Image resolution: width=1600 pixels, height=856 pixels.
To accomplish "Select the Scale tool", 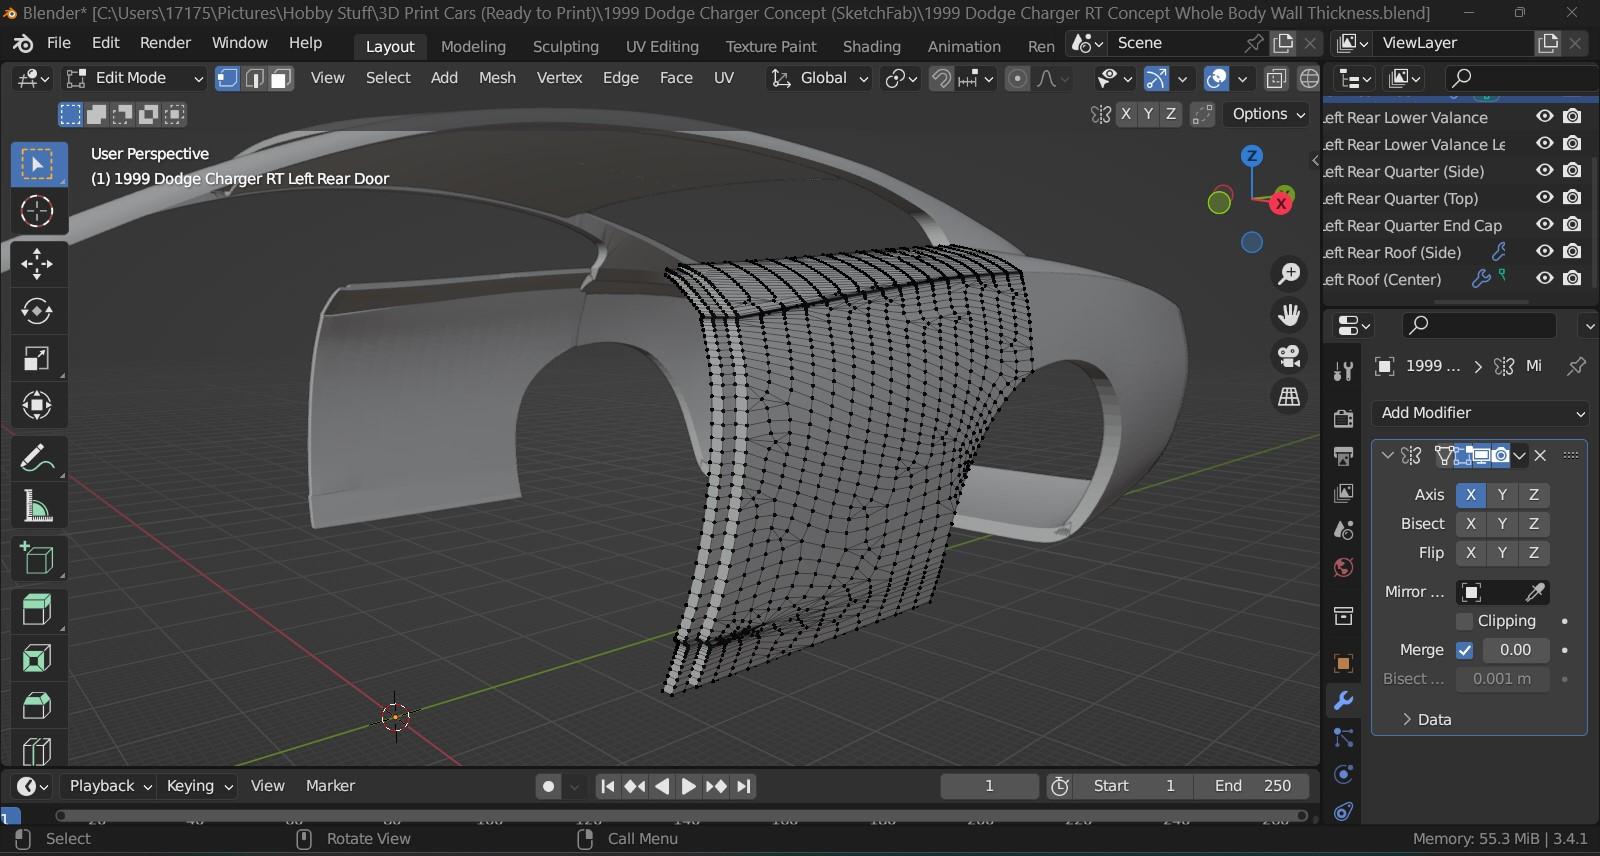I will (38, 358).
